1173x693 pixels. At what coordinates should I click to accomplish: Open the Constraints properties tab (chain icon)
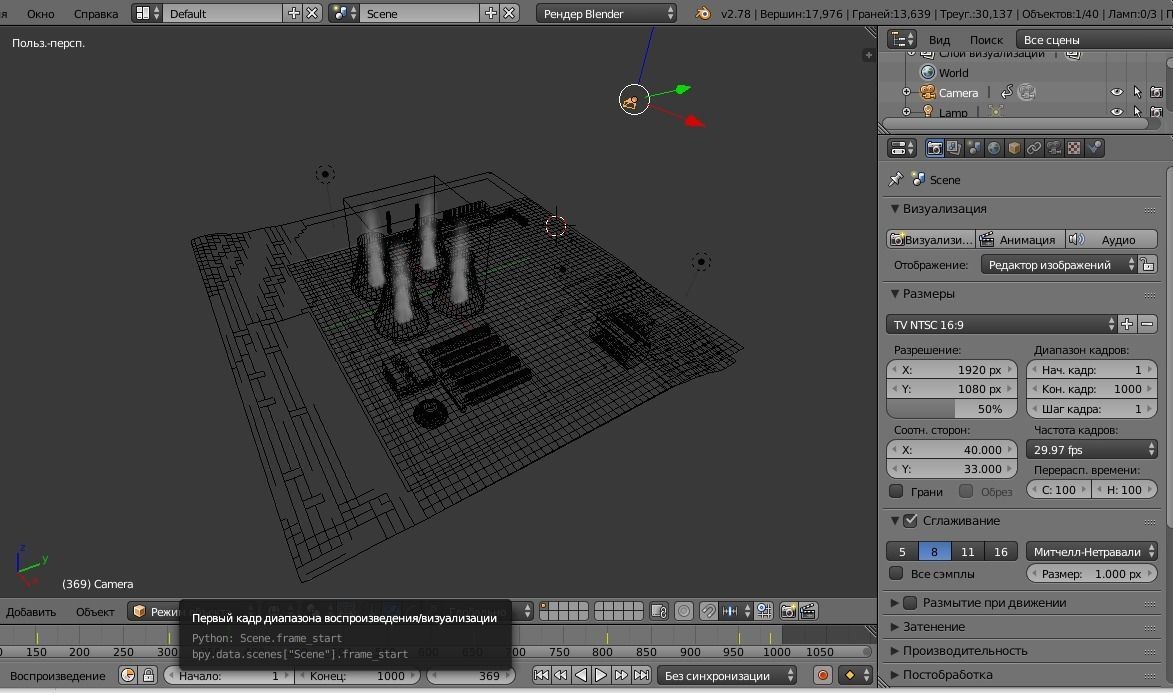tap(1034, 148)
